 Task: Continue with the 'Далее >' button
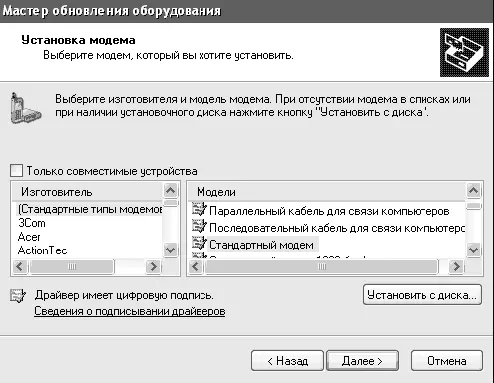pos(362,361)
